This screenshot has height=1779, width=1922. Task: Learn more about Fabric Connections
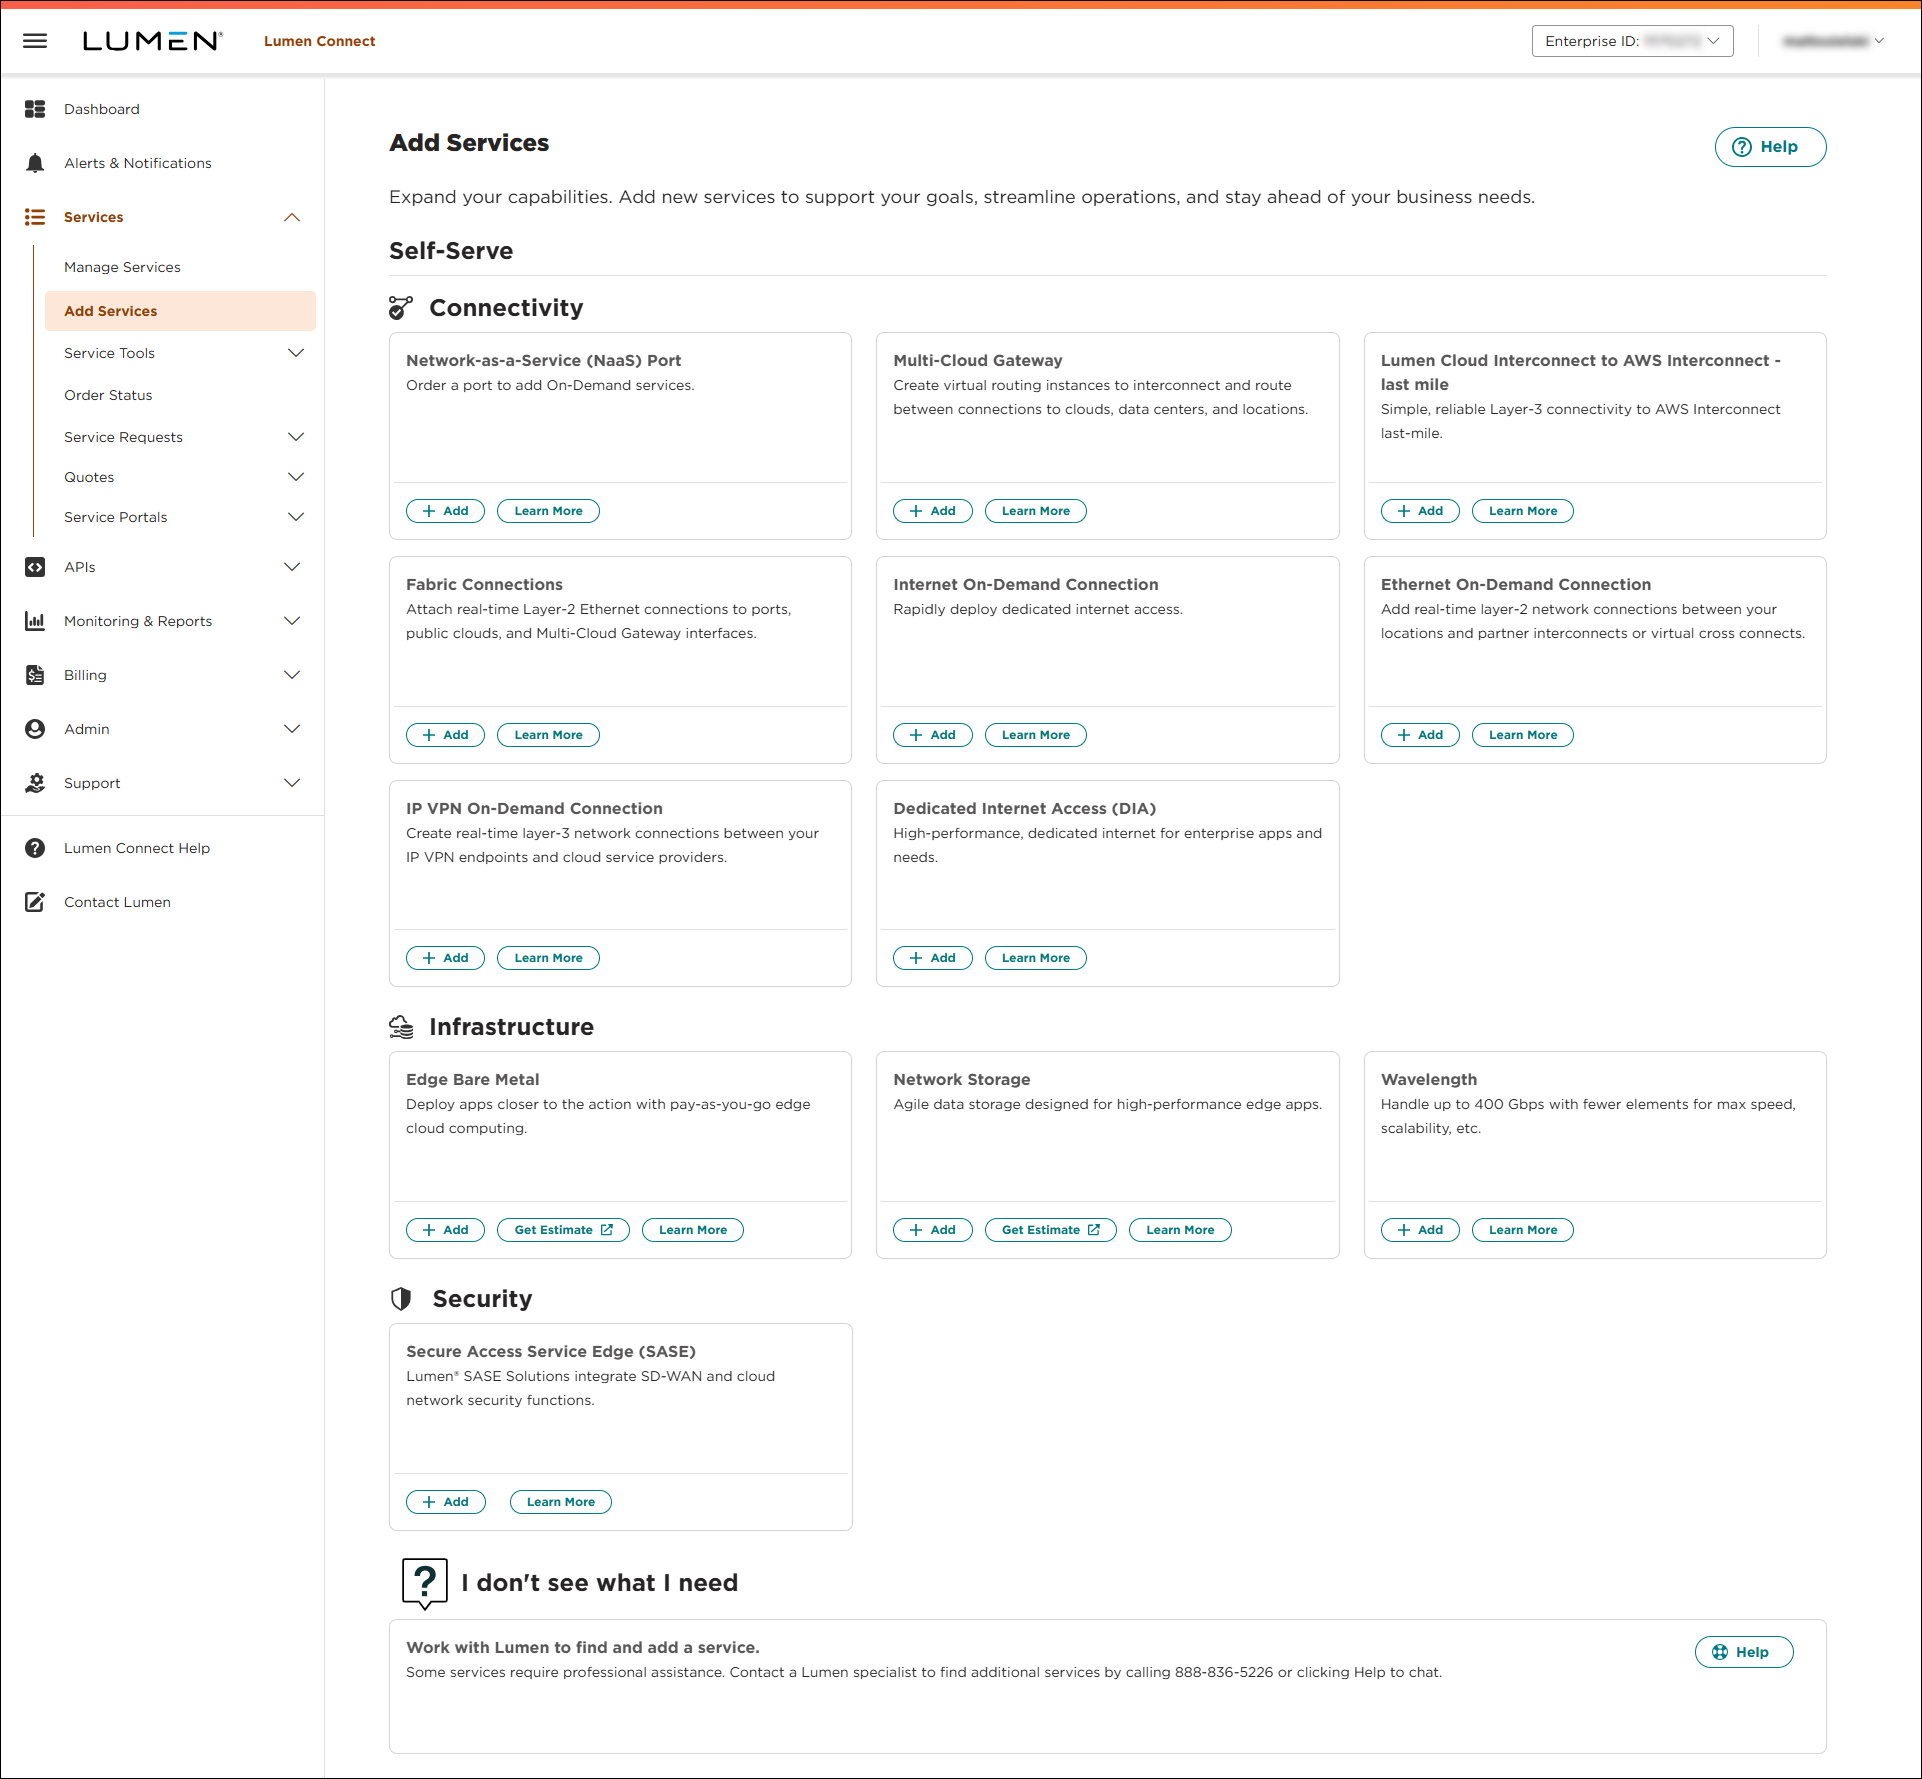pos(548,735)
